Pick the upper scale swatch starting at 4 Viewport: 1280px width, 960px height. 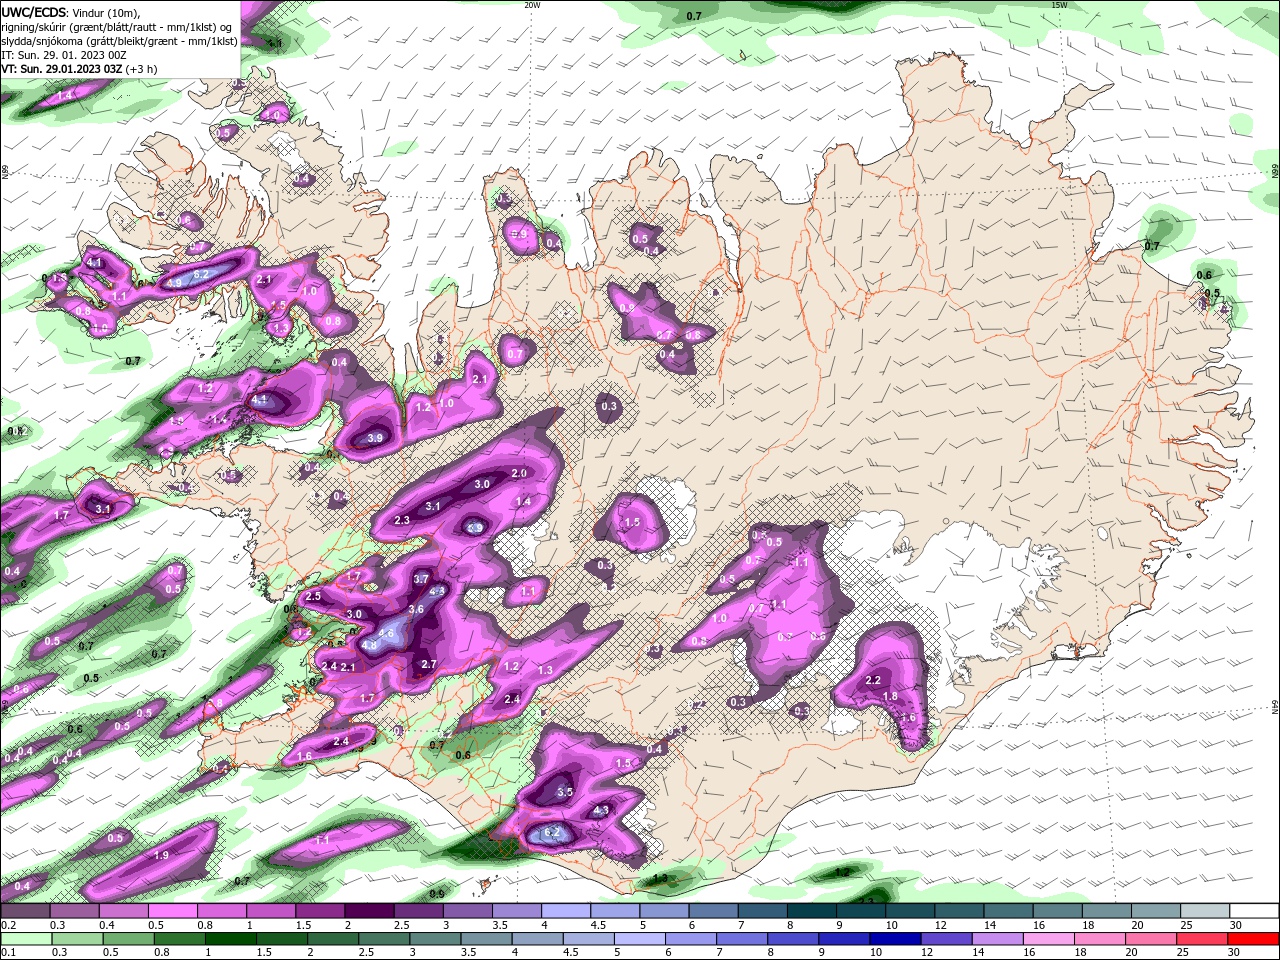pos(565,911)
